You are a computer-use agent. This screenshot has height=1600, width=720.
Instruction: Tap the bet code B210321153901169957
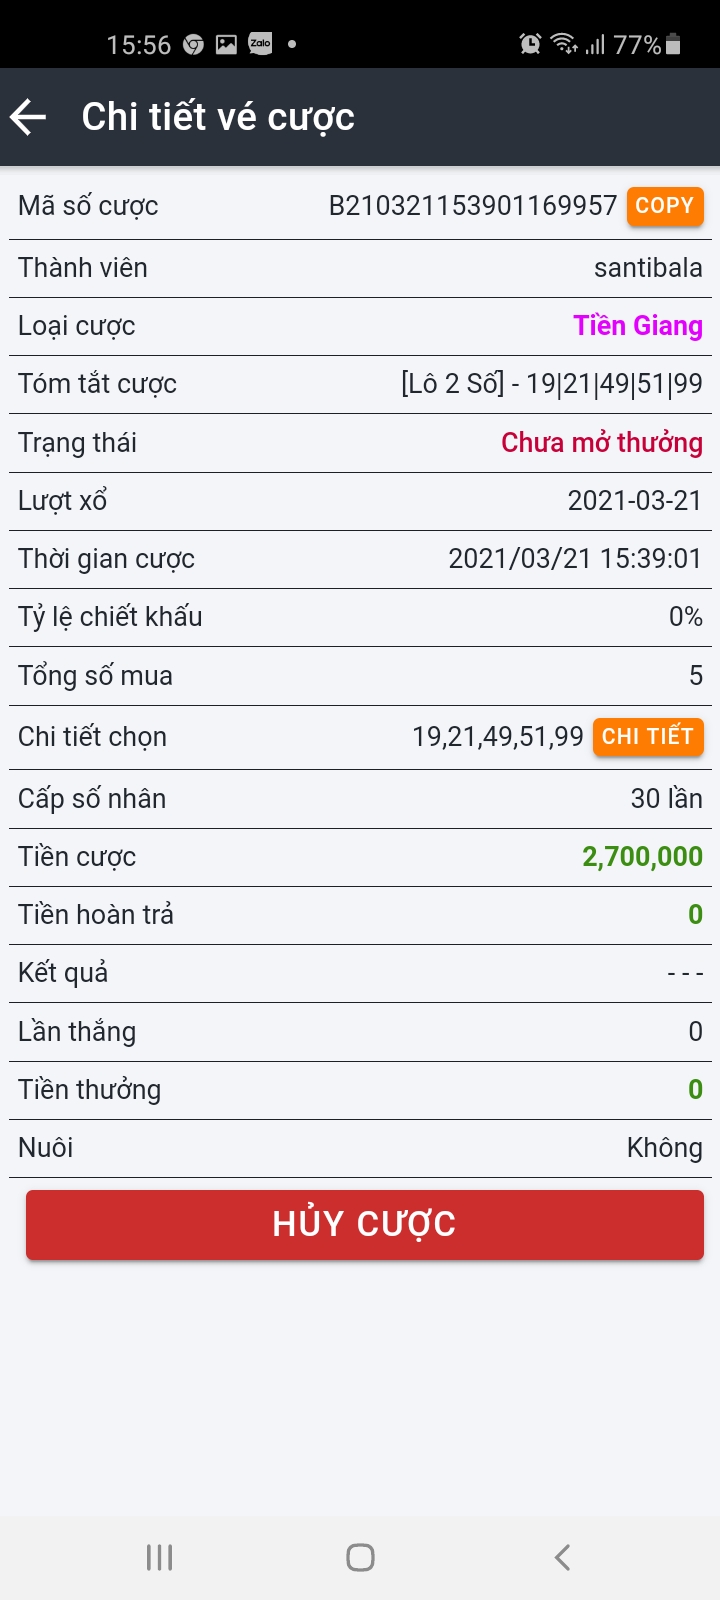[x=472, y=206]
